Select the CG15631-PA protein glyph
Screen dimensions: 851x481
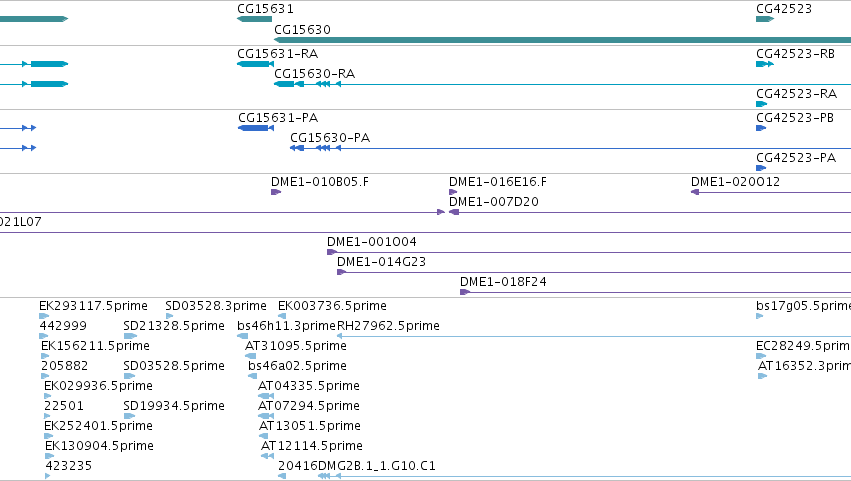point(256,128)
